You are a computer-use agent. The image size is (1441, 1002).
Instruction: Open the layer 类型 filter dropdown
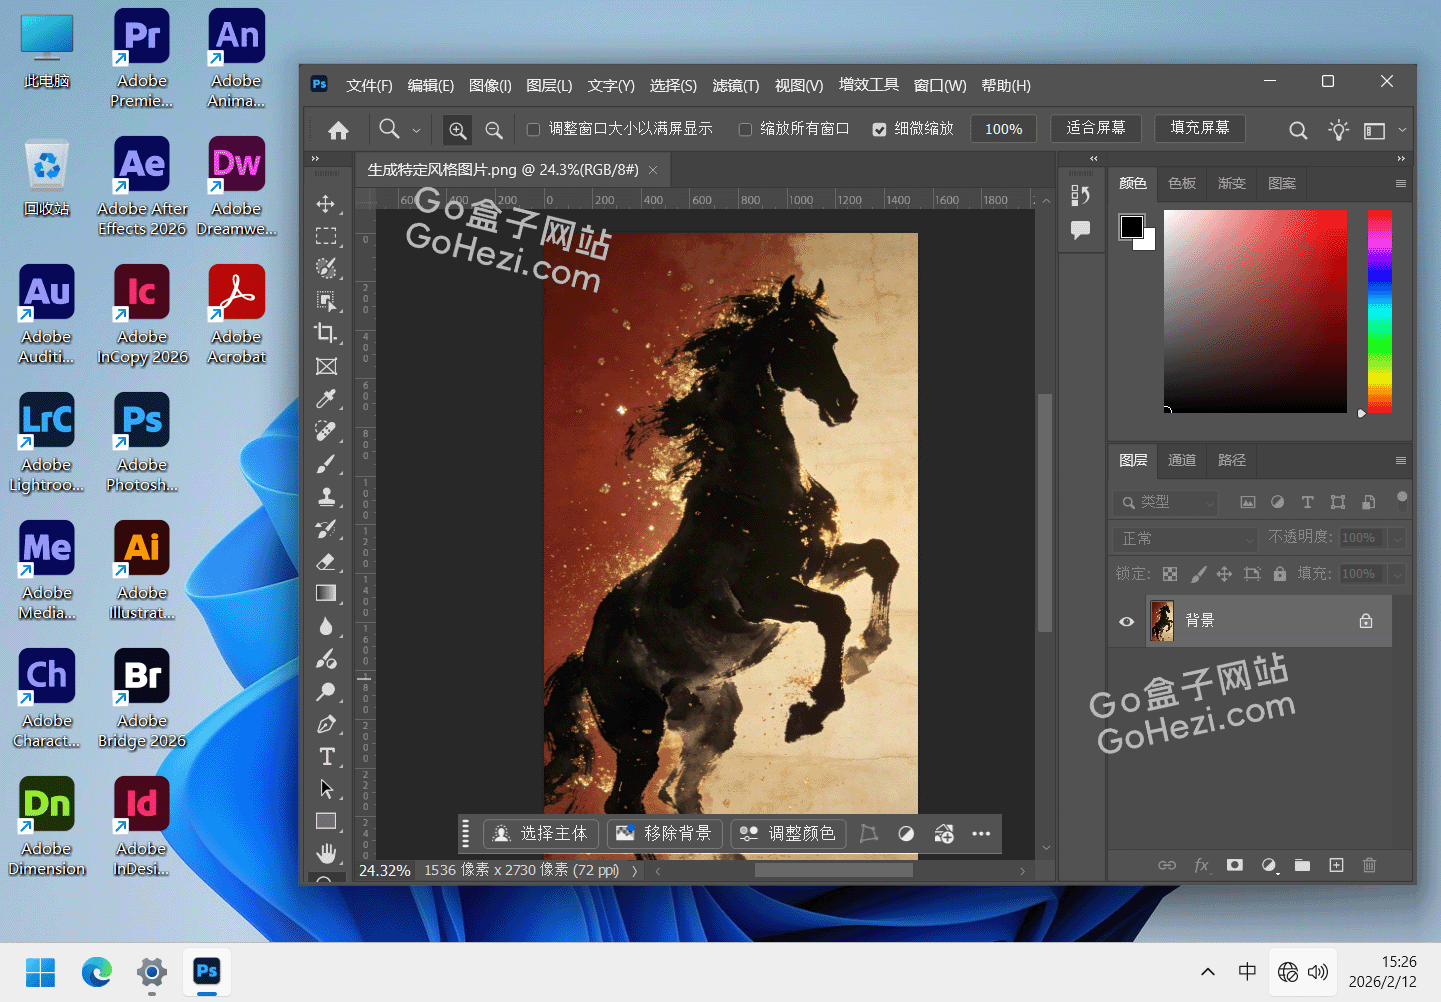(1166, 502)
